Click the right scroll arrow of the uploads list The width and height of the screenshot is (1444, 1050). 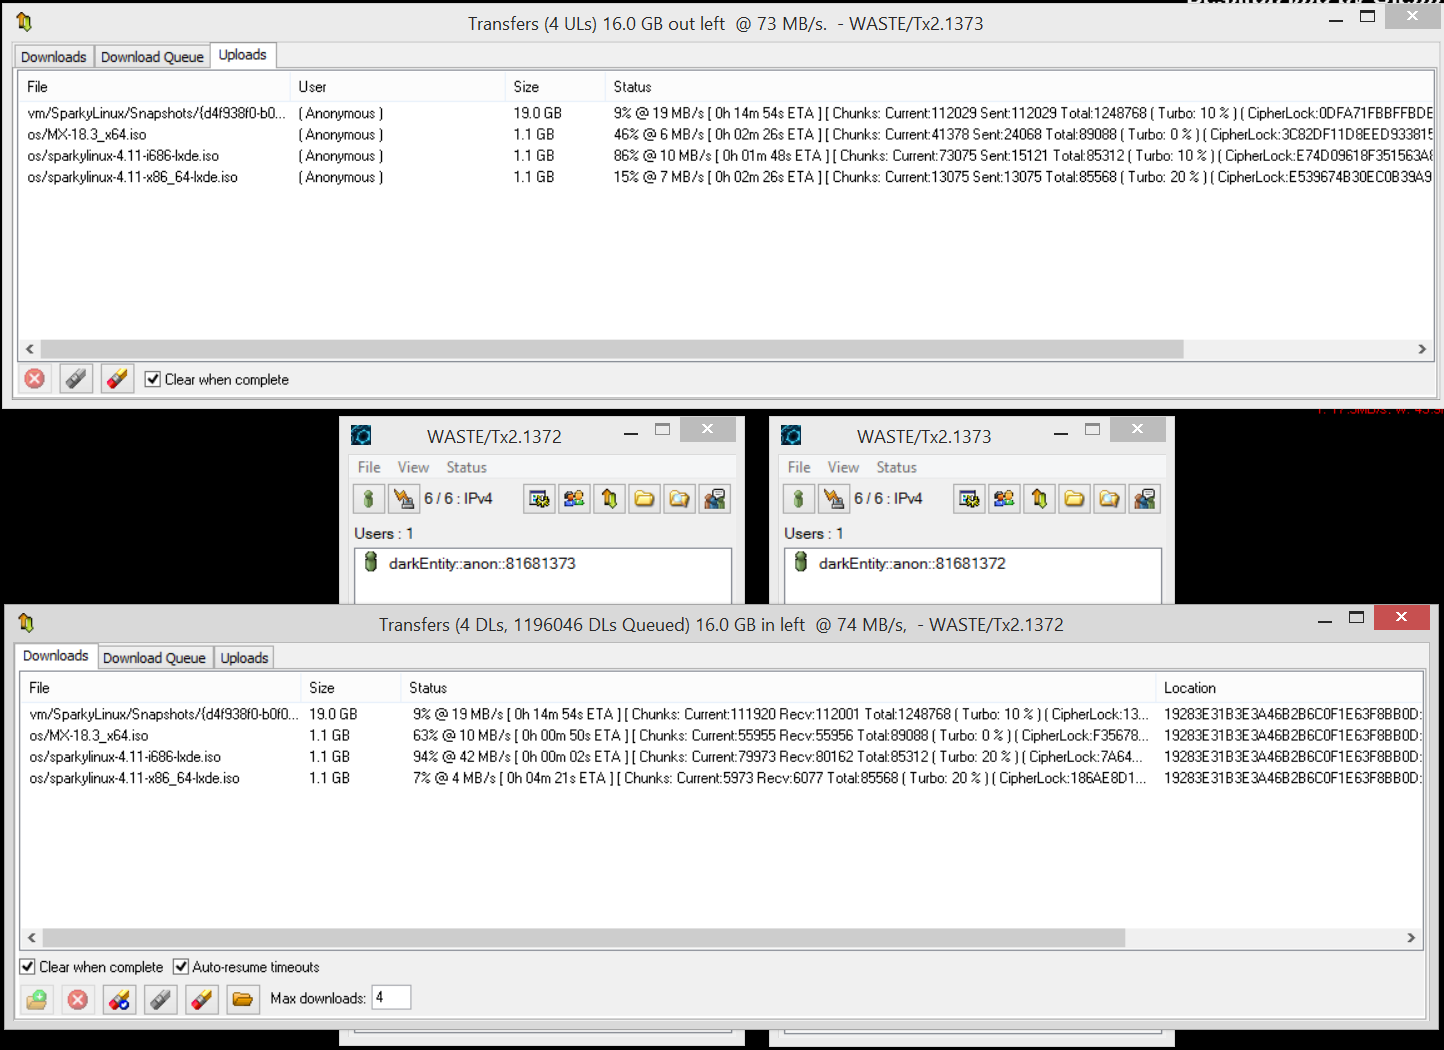click(x=1422, y=349)
